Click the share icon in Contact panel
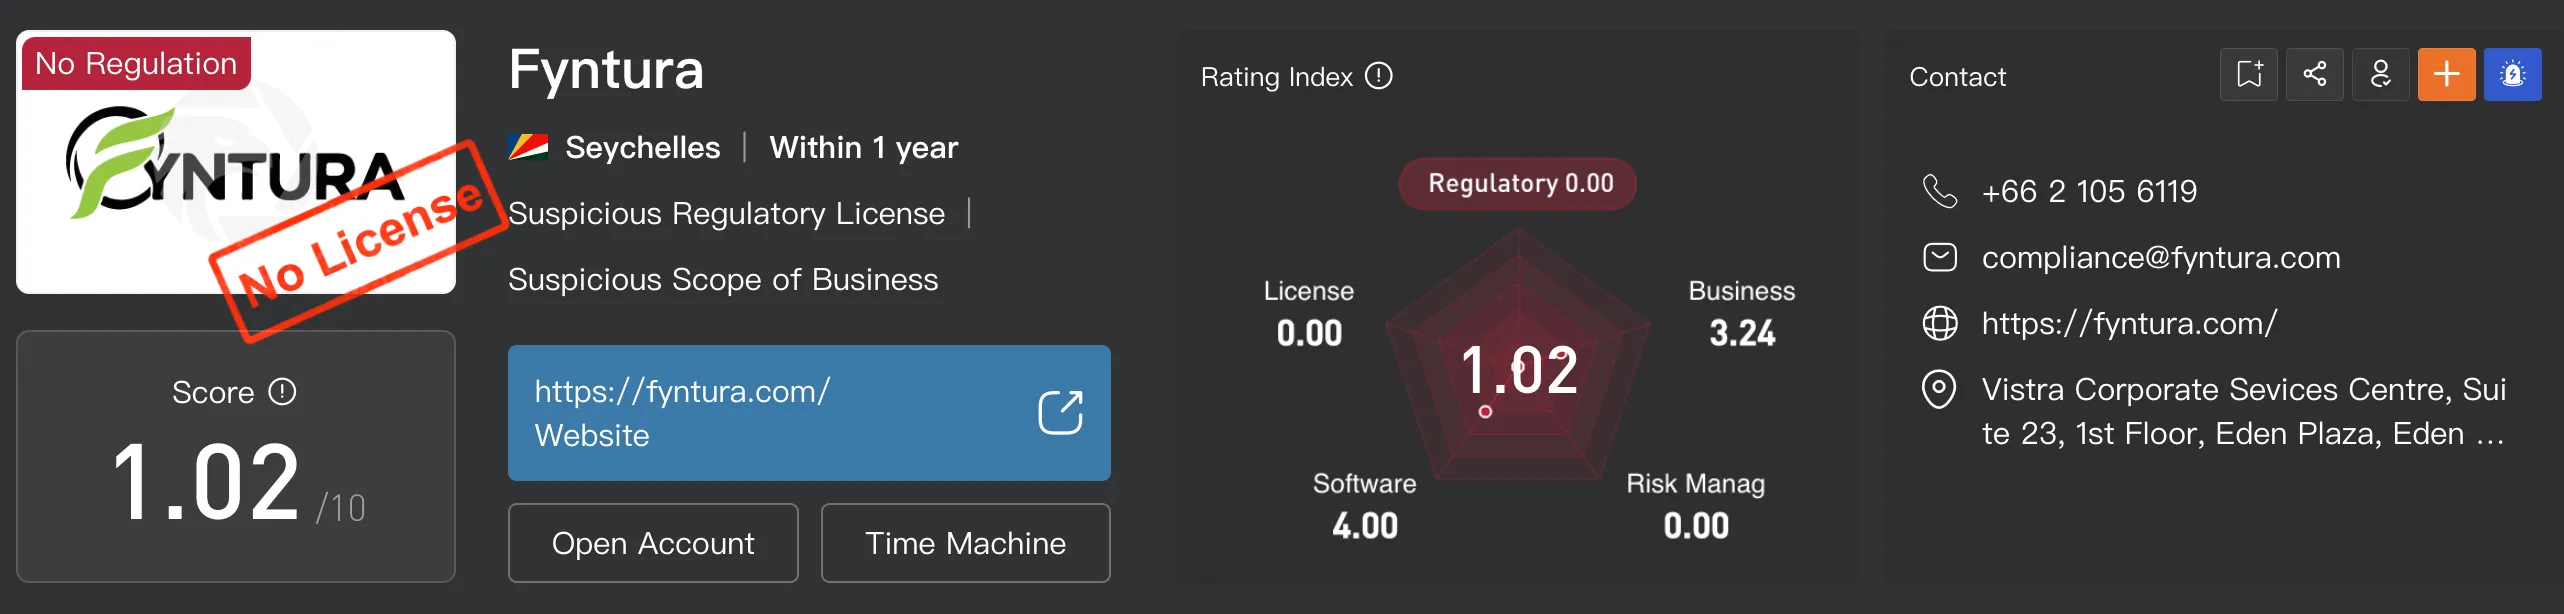 2315,74
